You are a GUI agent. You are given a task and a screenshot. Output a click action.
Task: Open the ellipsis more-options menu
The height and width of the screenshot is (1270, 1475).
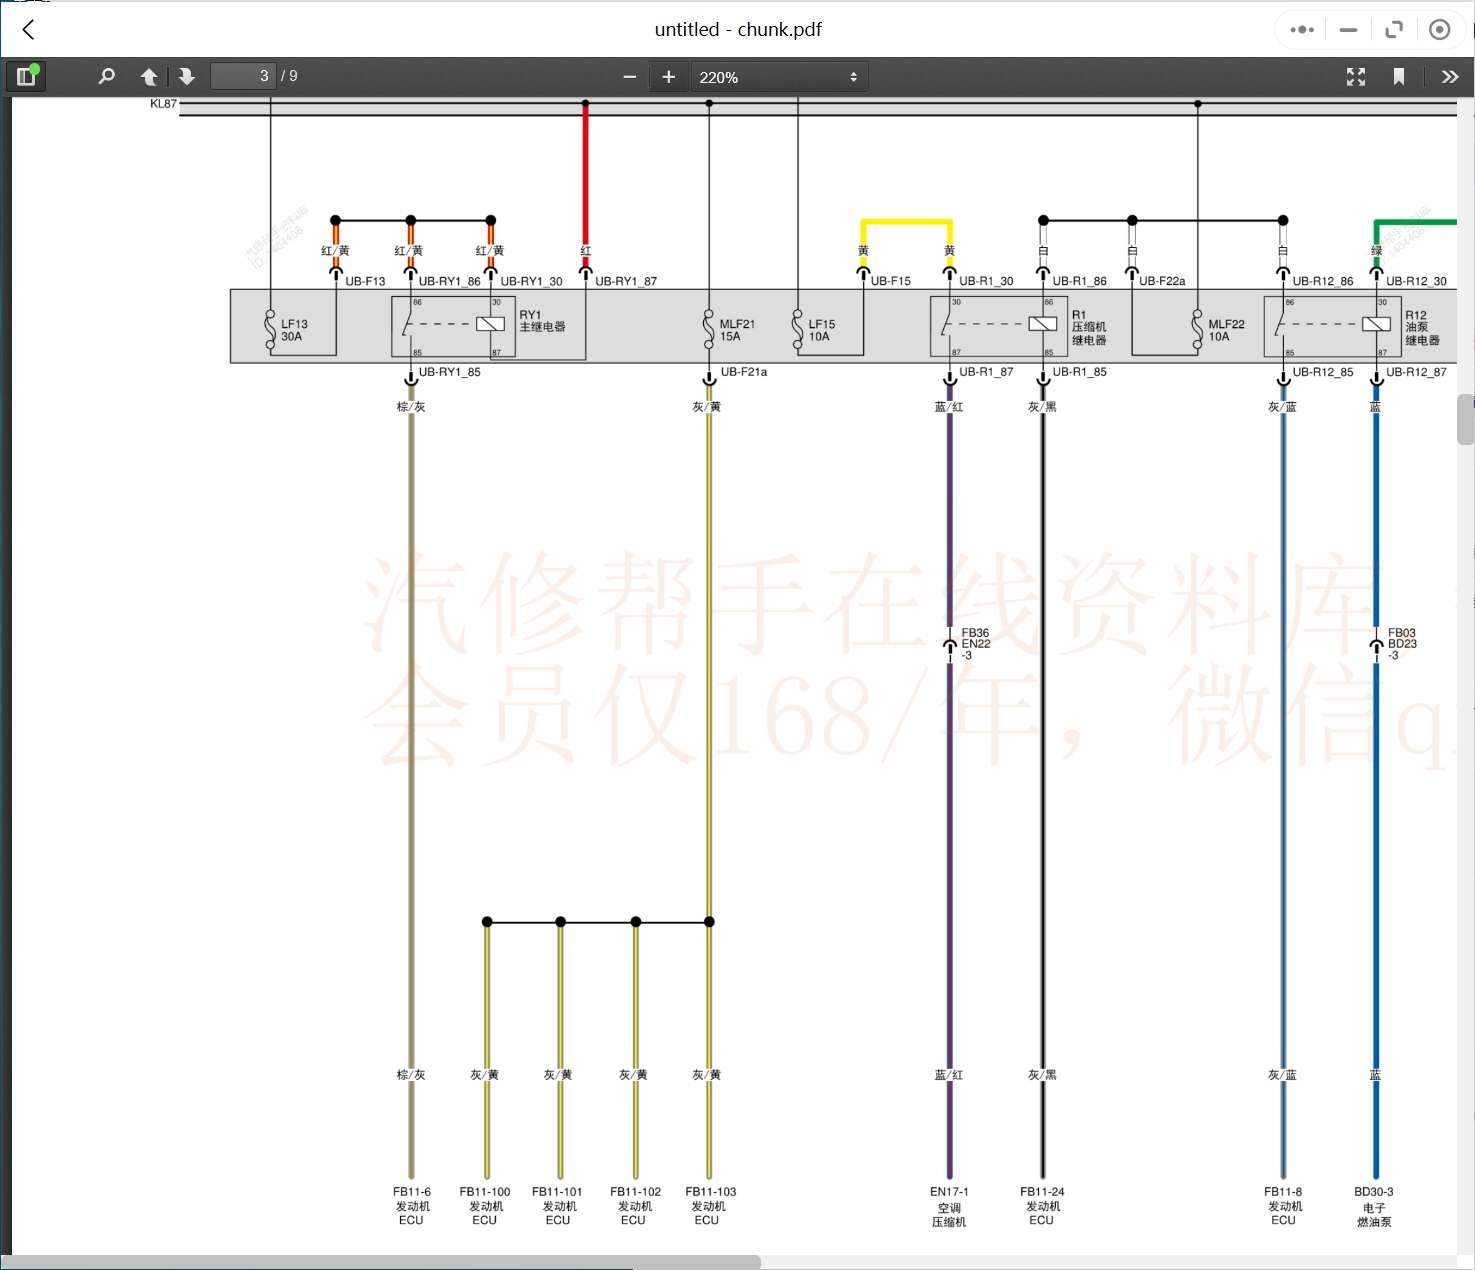tap(1301, 29)
